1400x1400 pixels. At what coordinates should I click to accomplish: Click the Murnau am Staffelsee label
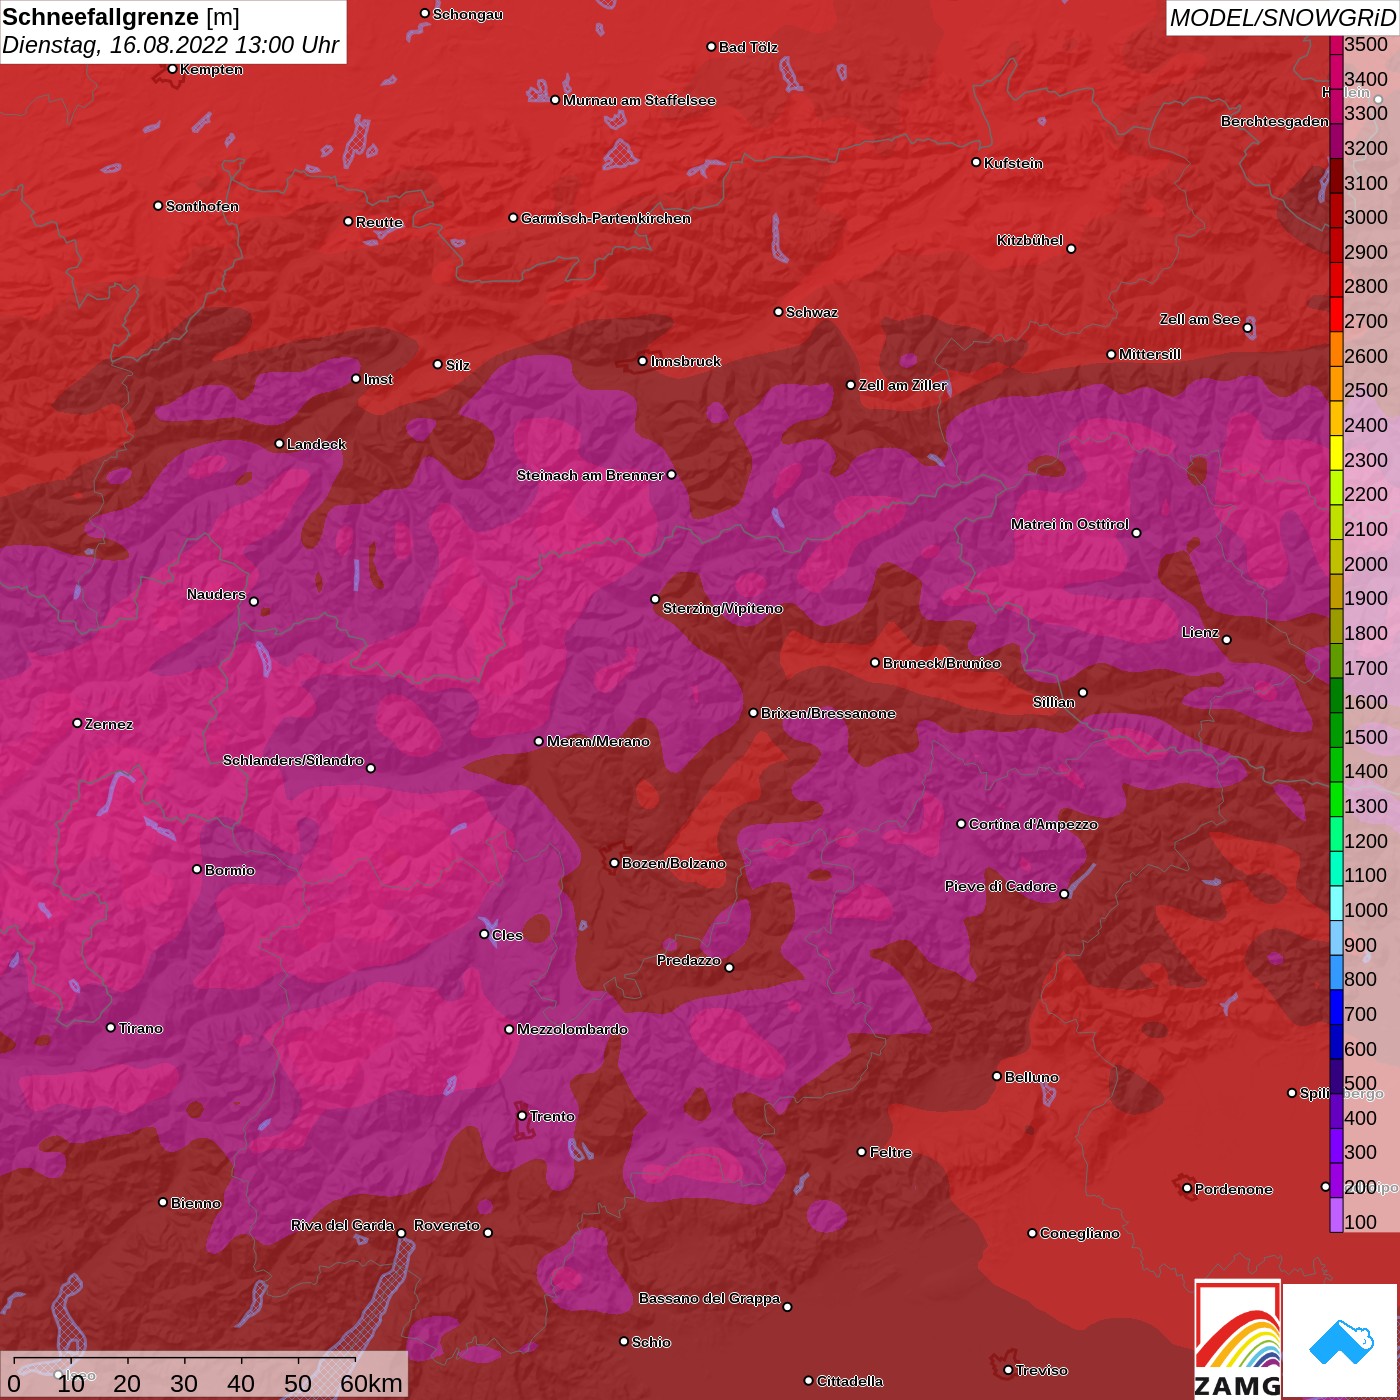coord(639,100)
